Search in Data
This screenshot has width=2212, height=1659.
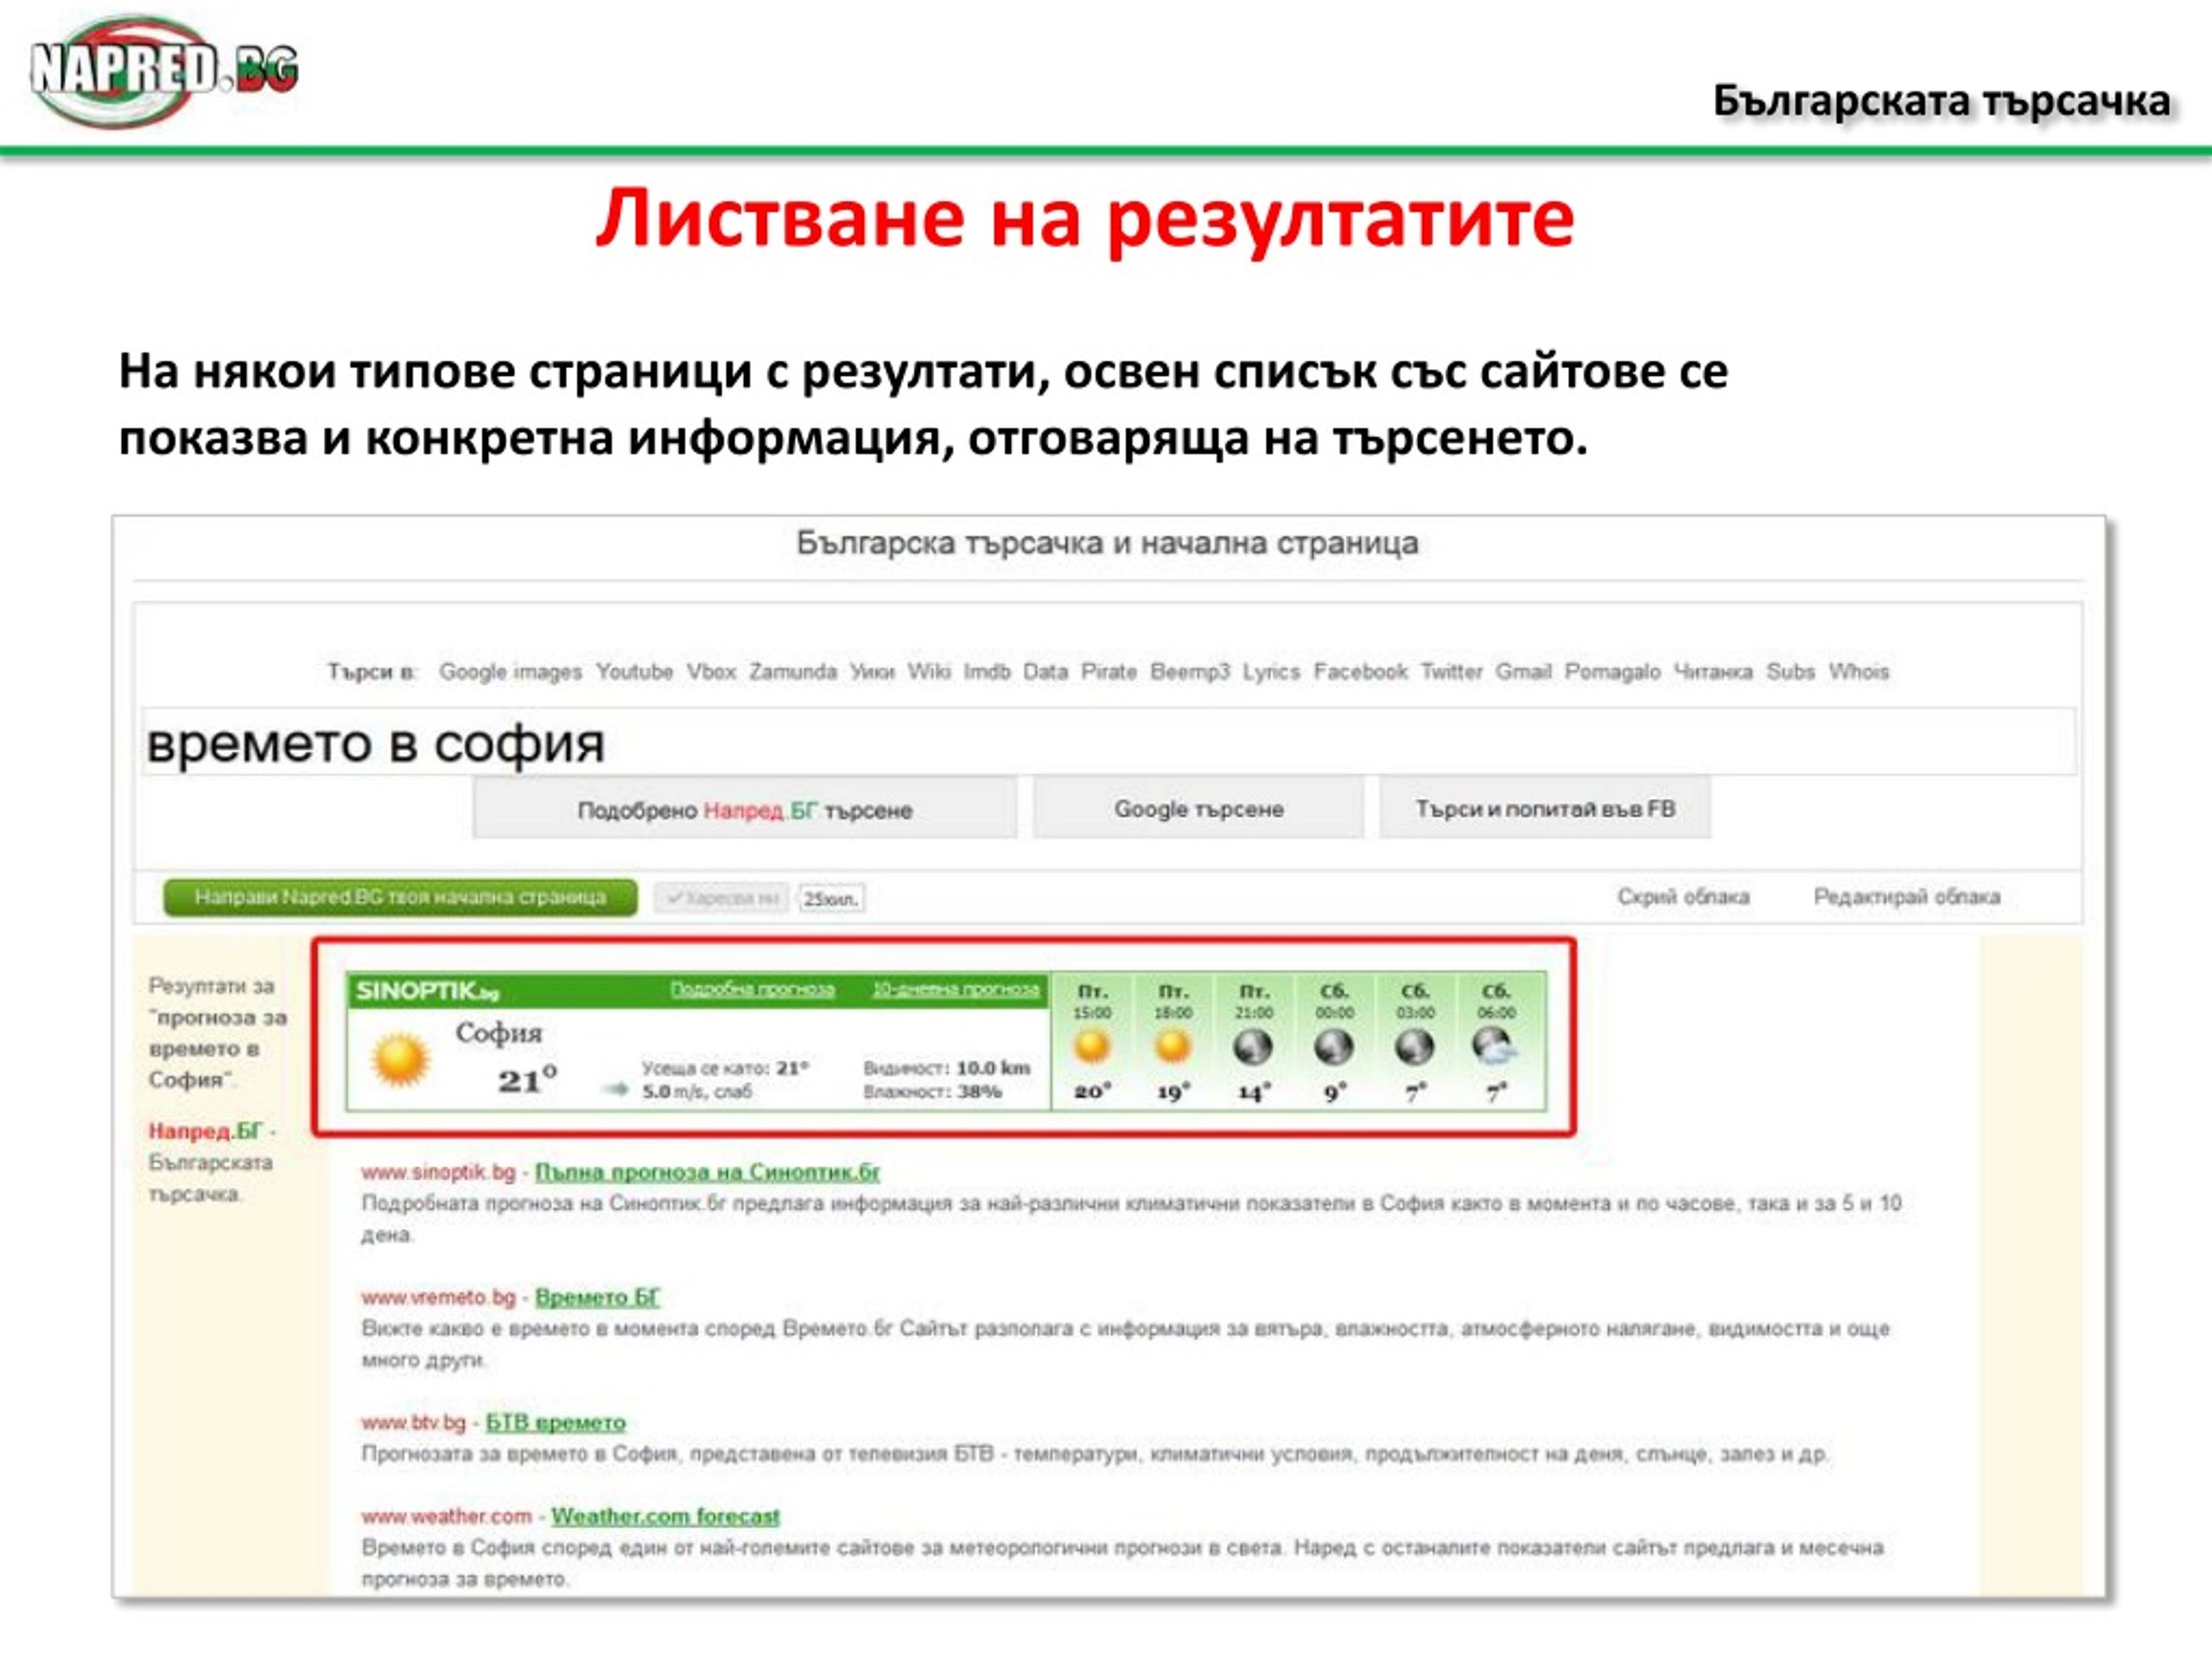click(x=1046, y=671)
